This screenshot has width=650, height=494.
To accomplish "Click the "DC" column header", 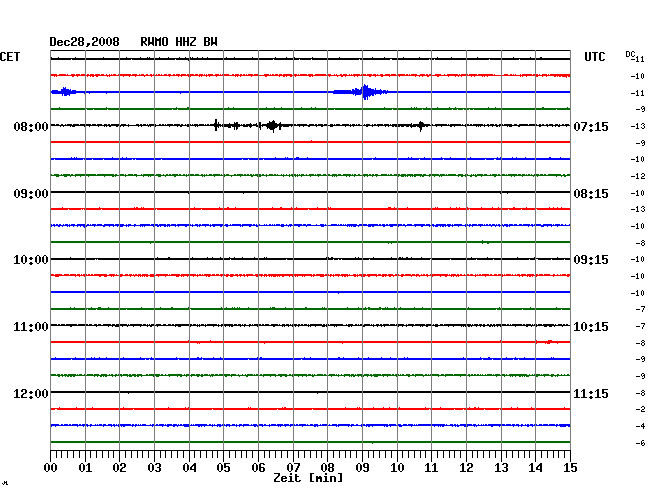I will [x=630, y=54].
